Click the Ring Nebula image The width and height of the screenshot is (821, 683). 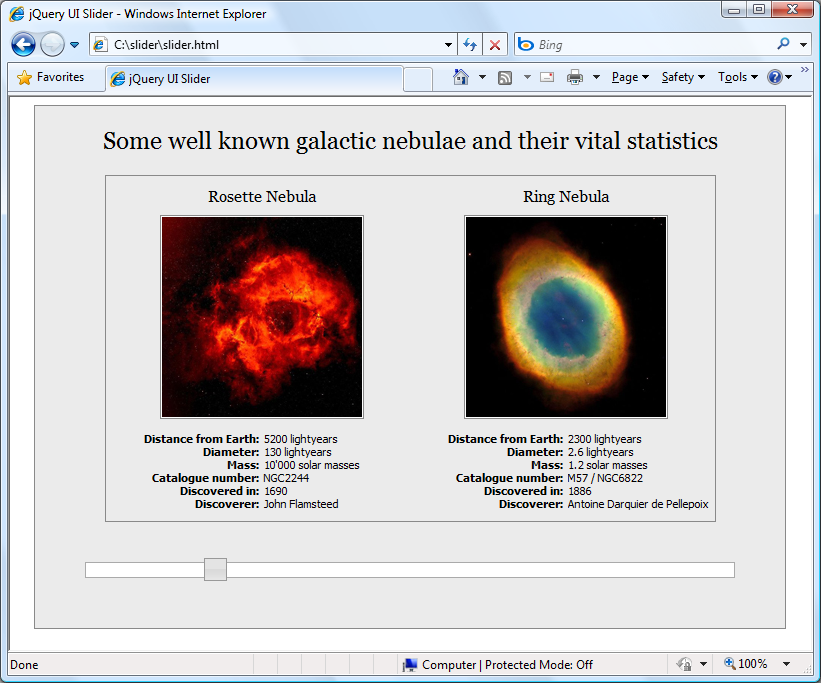(x=566, y=317)
